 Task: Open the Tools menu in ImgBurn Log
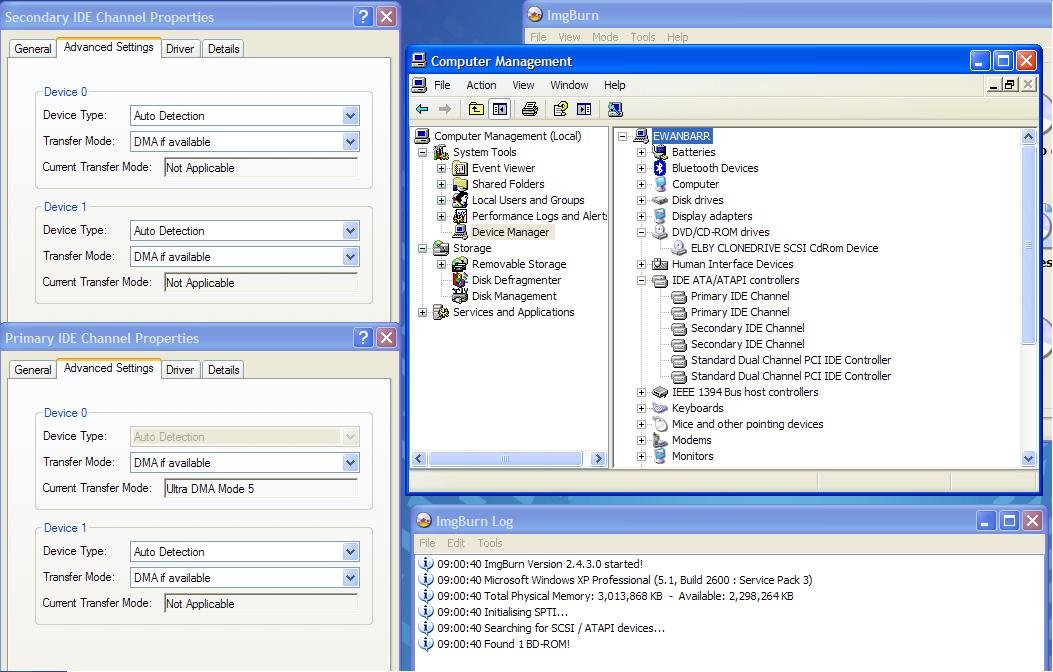click(x=490, y=543)
